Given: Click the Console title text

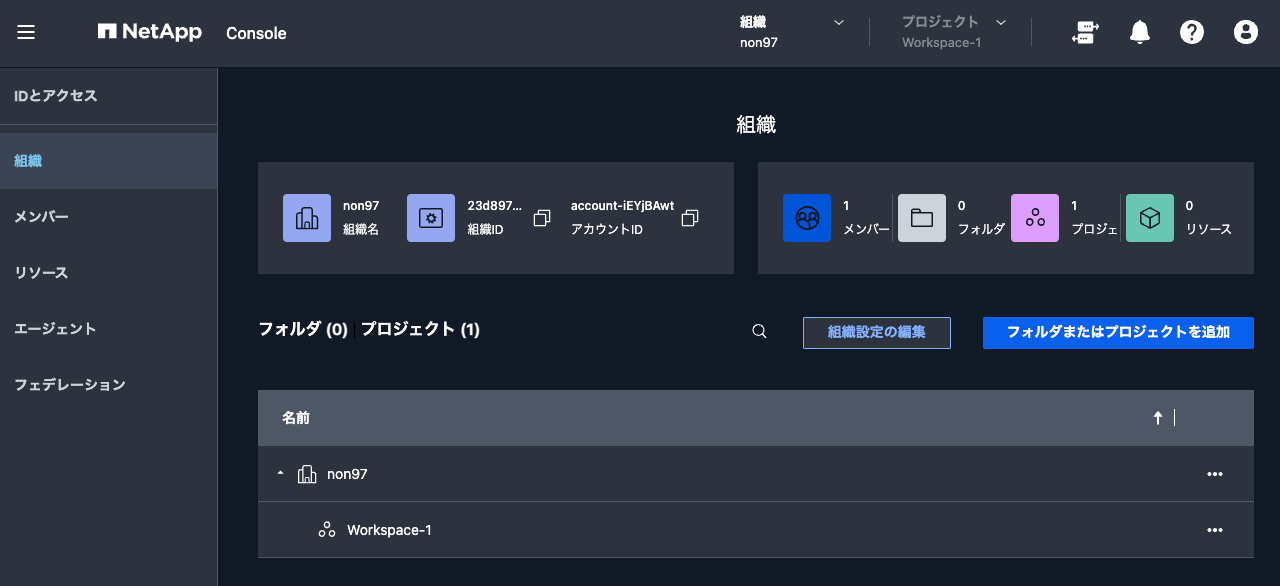Looking at the screenshot, I should (256, 33).
